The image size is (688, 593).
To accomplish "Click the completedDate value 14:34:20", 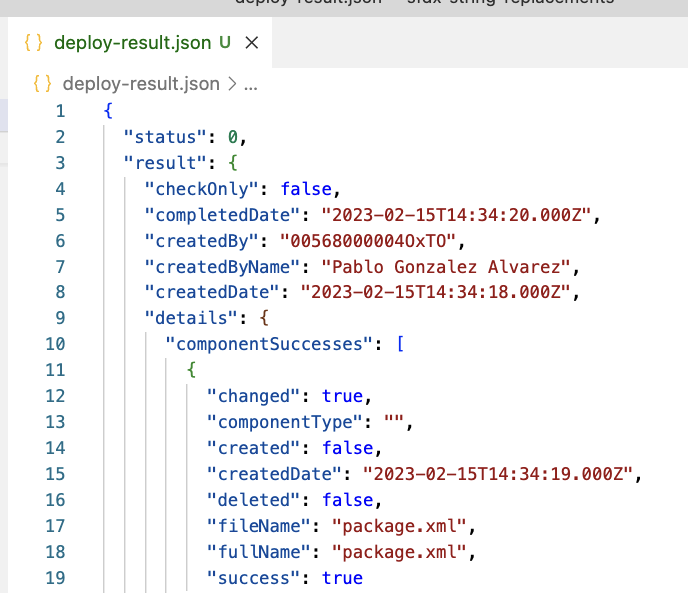I will [456, 215].
